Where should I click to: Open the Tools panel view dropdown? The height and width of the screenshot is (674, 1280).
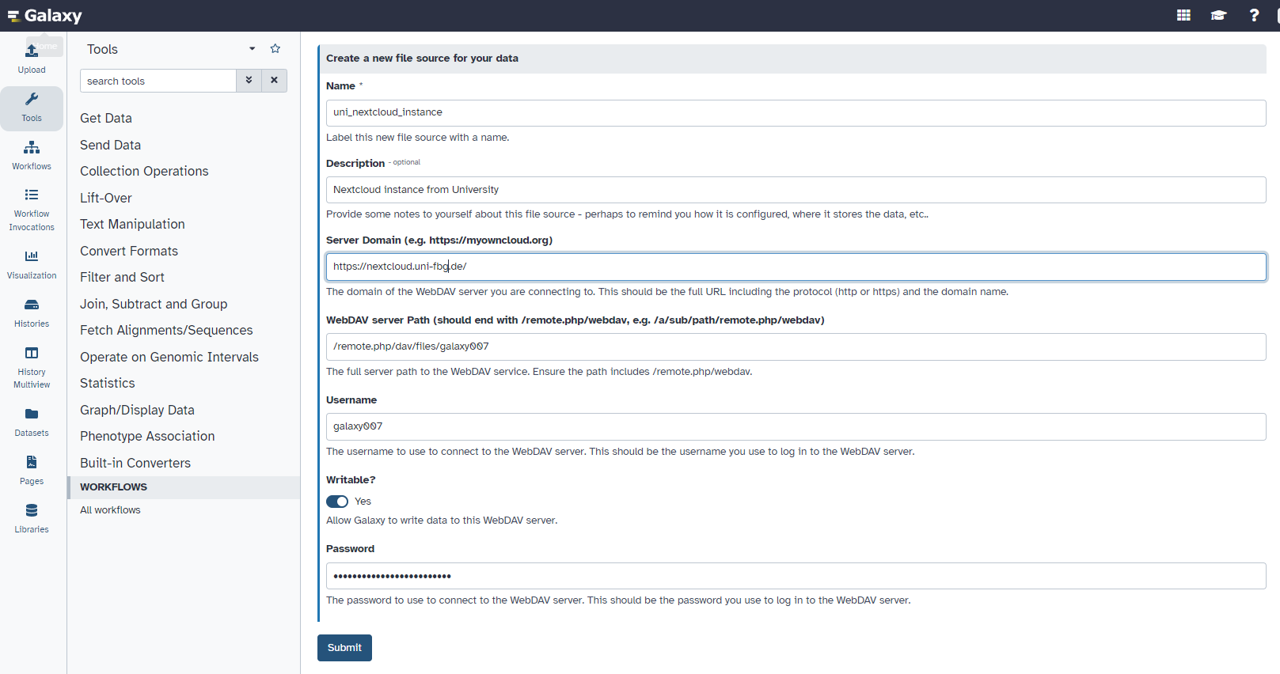252,48
